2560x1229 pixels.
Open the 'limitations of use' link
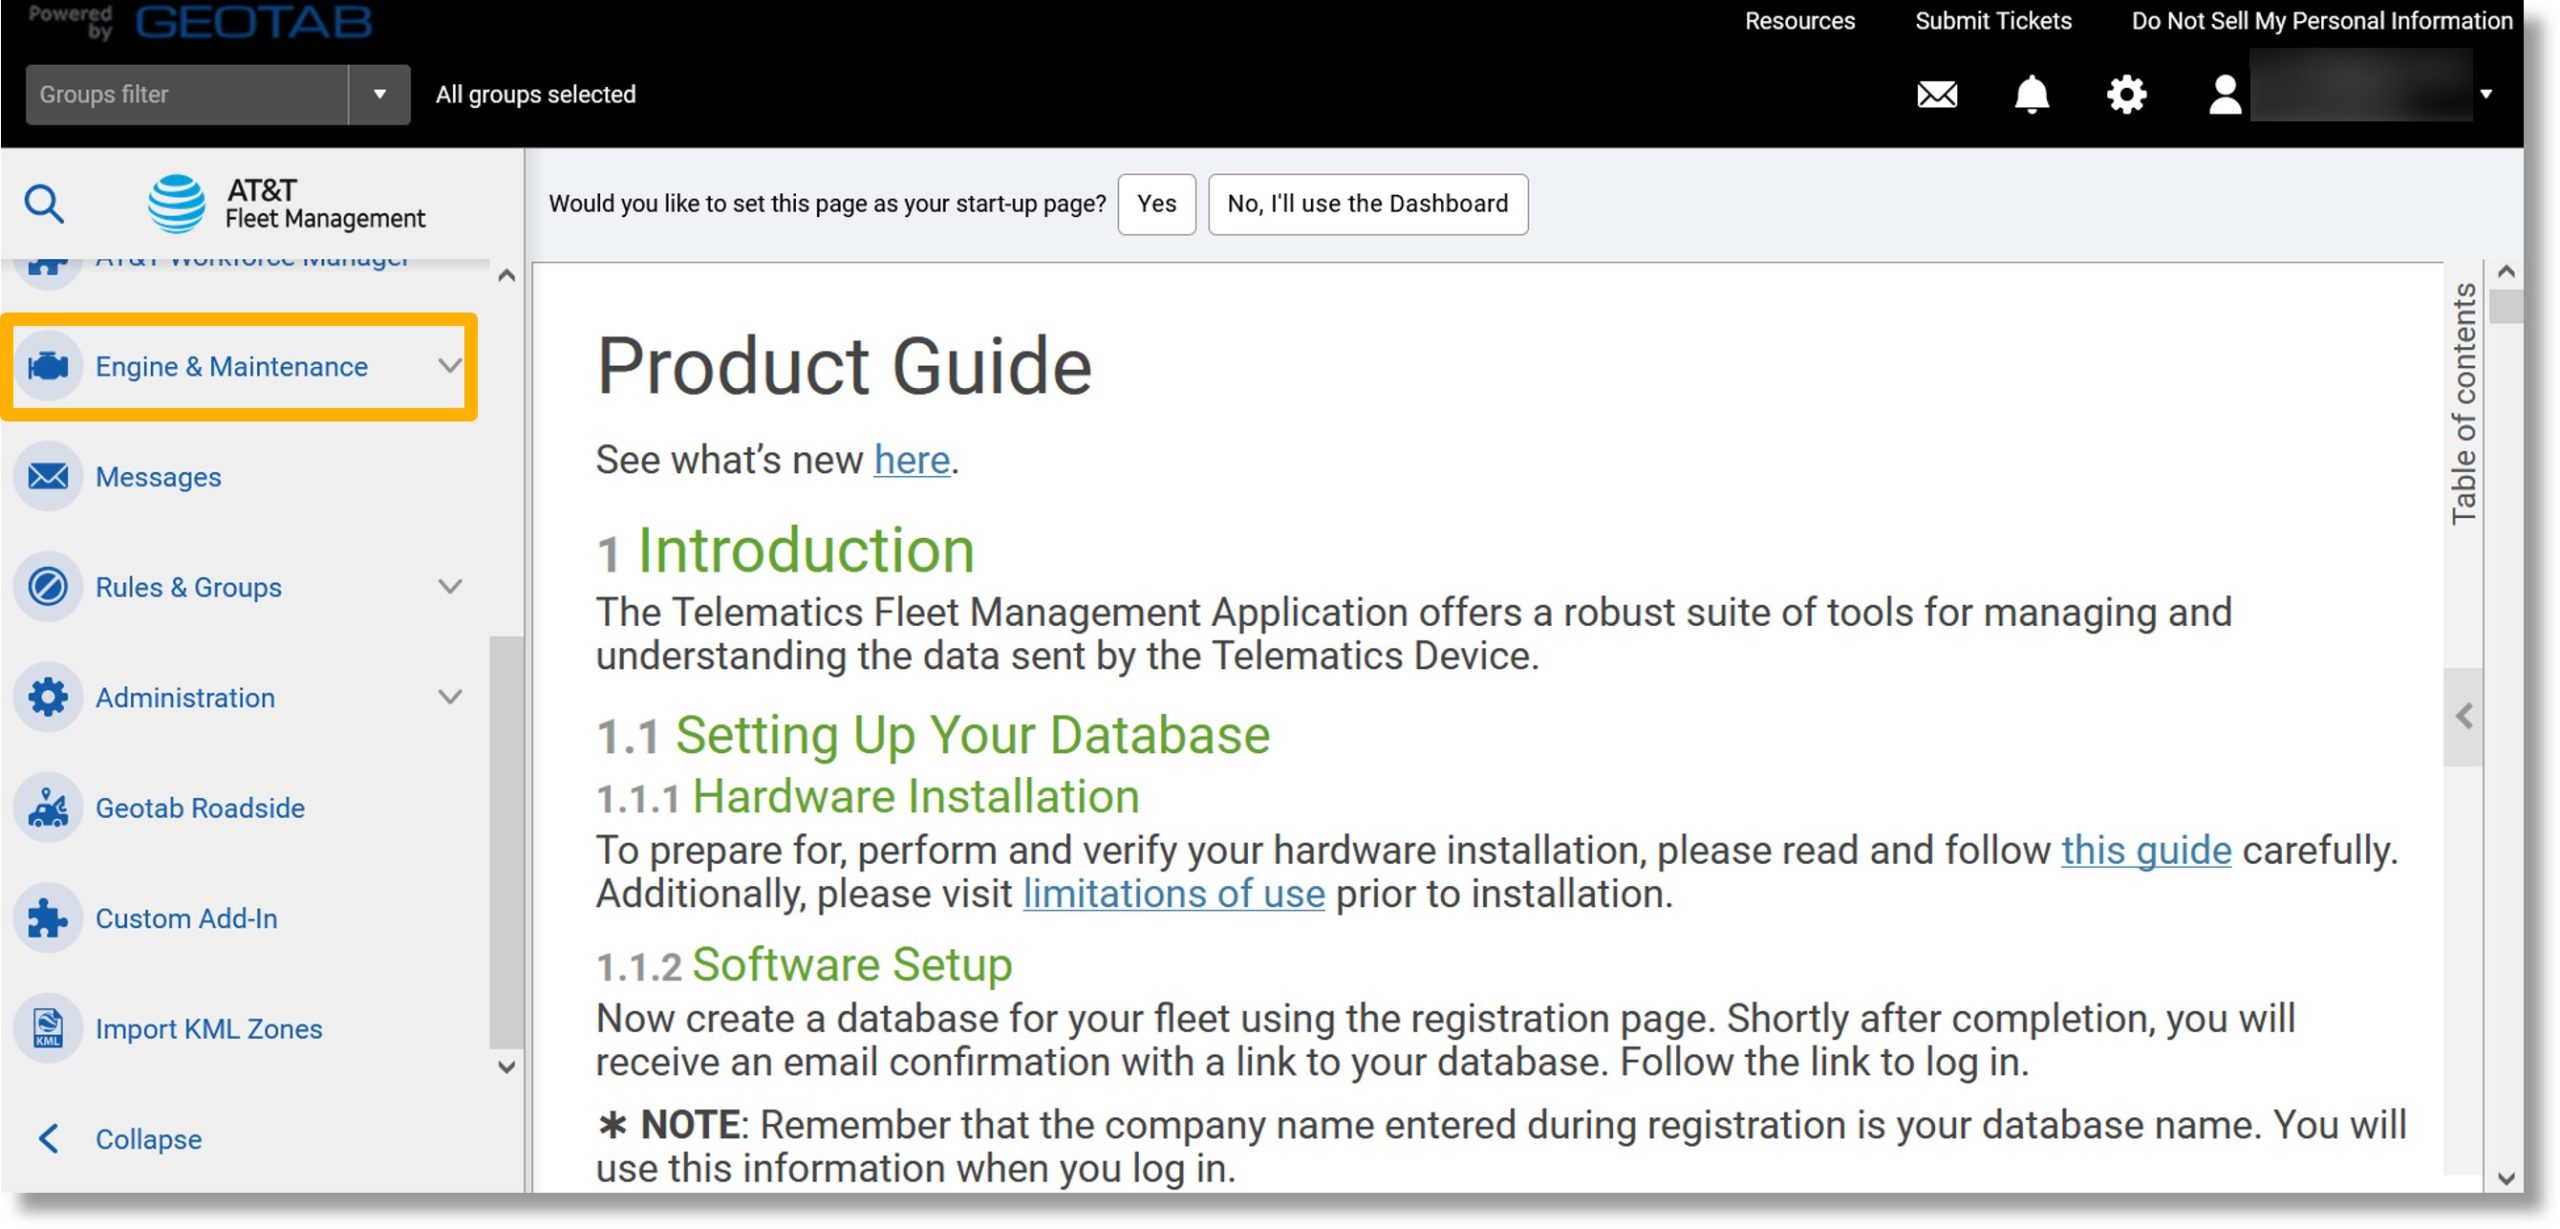(x=1173, y=893)
